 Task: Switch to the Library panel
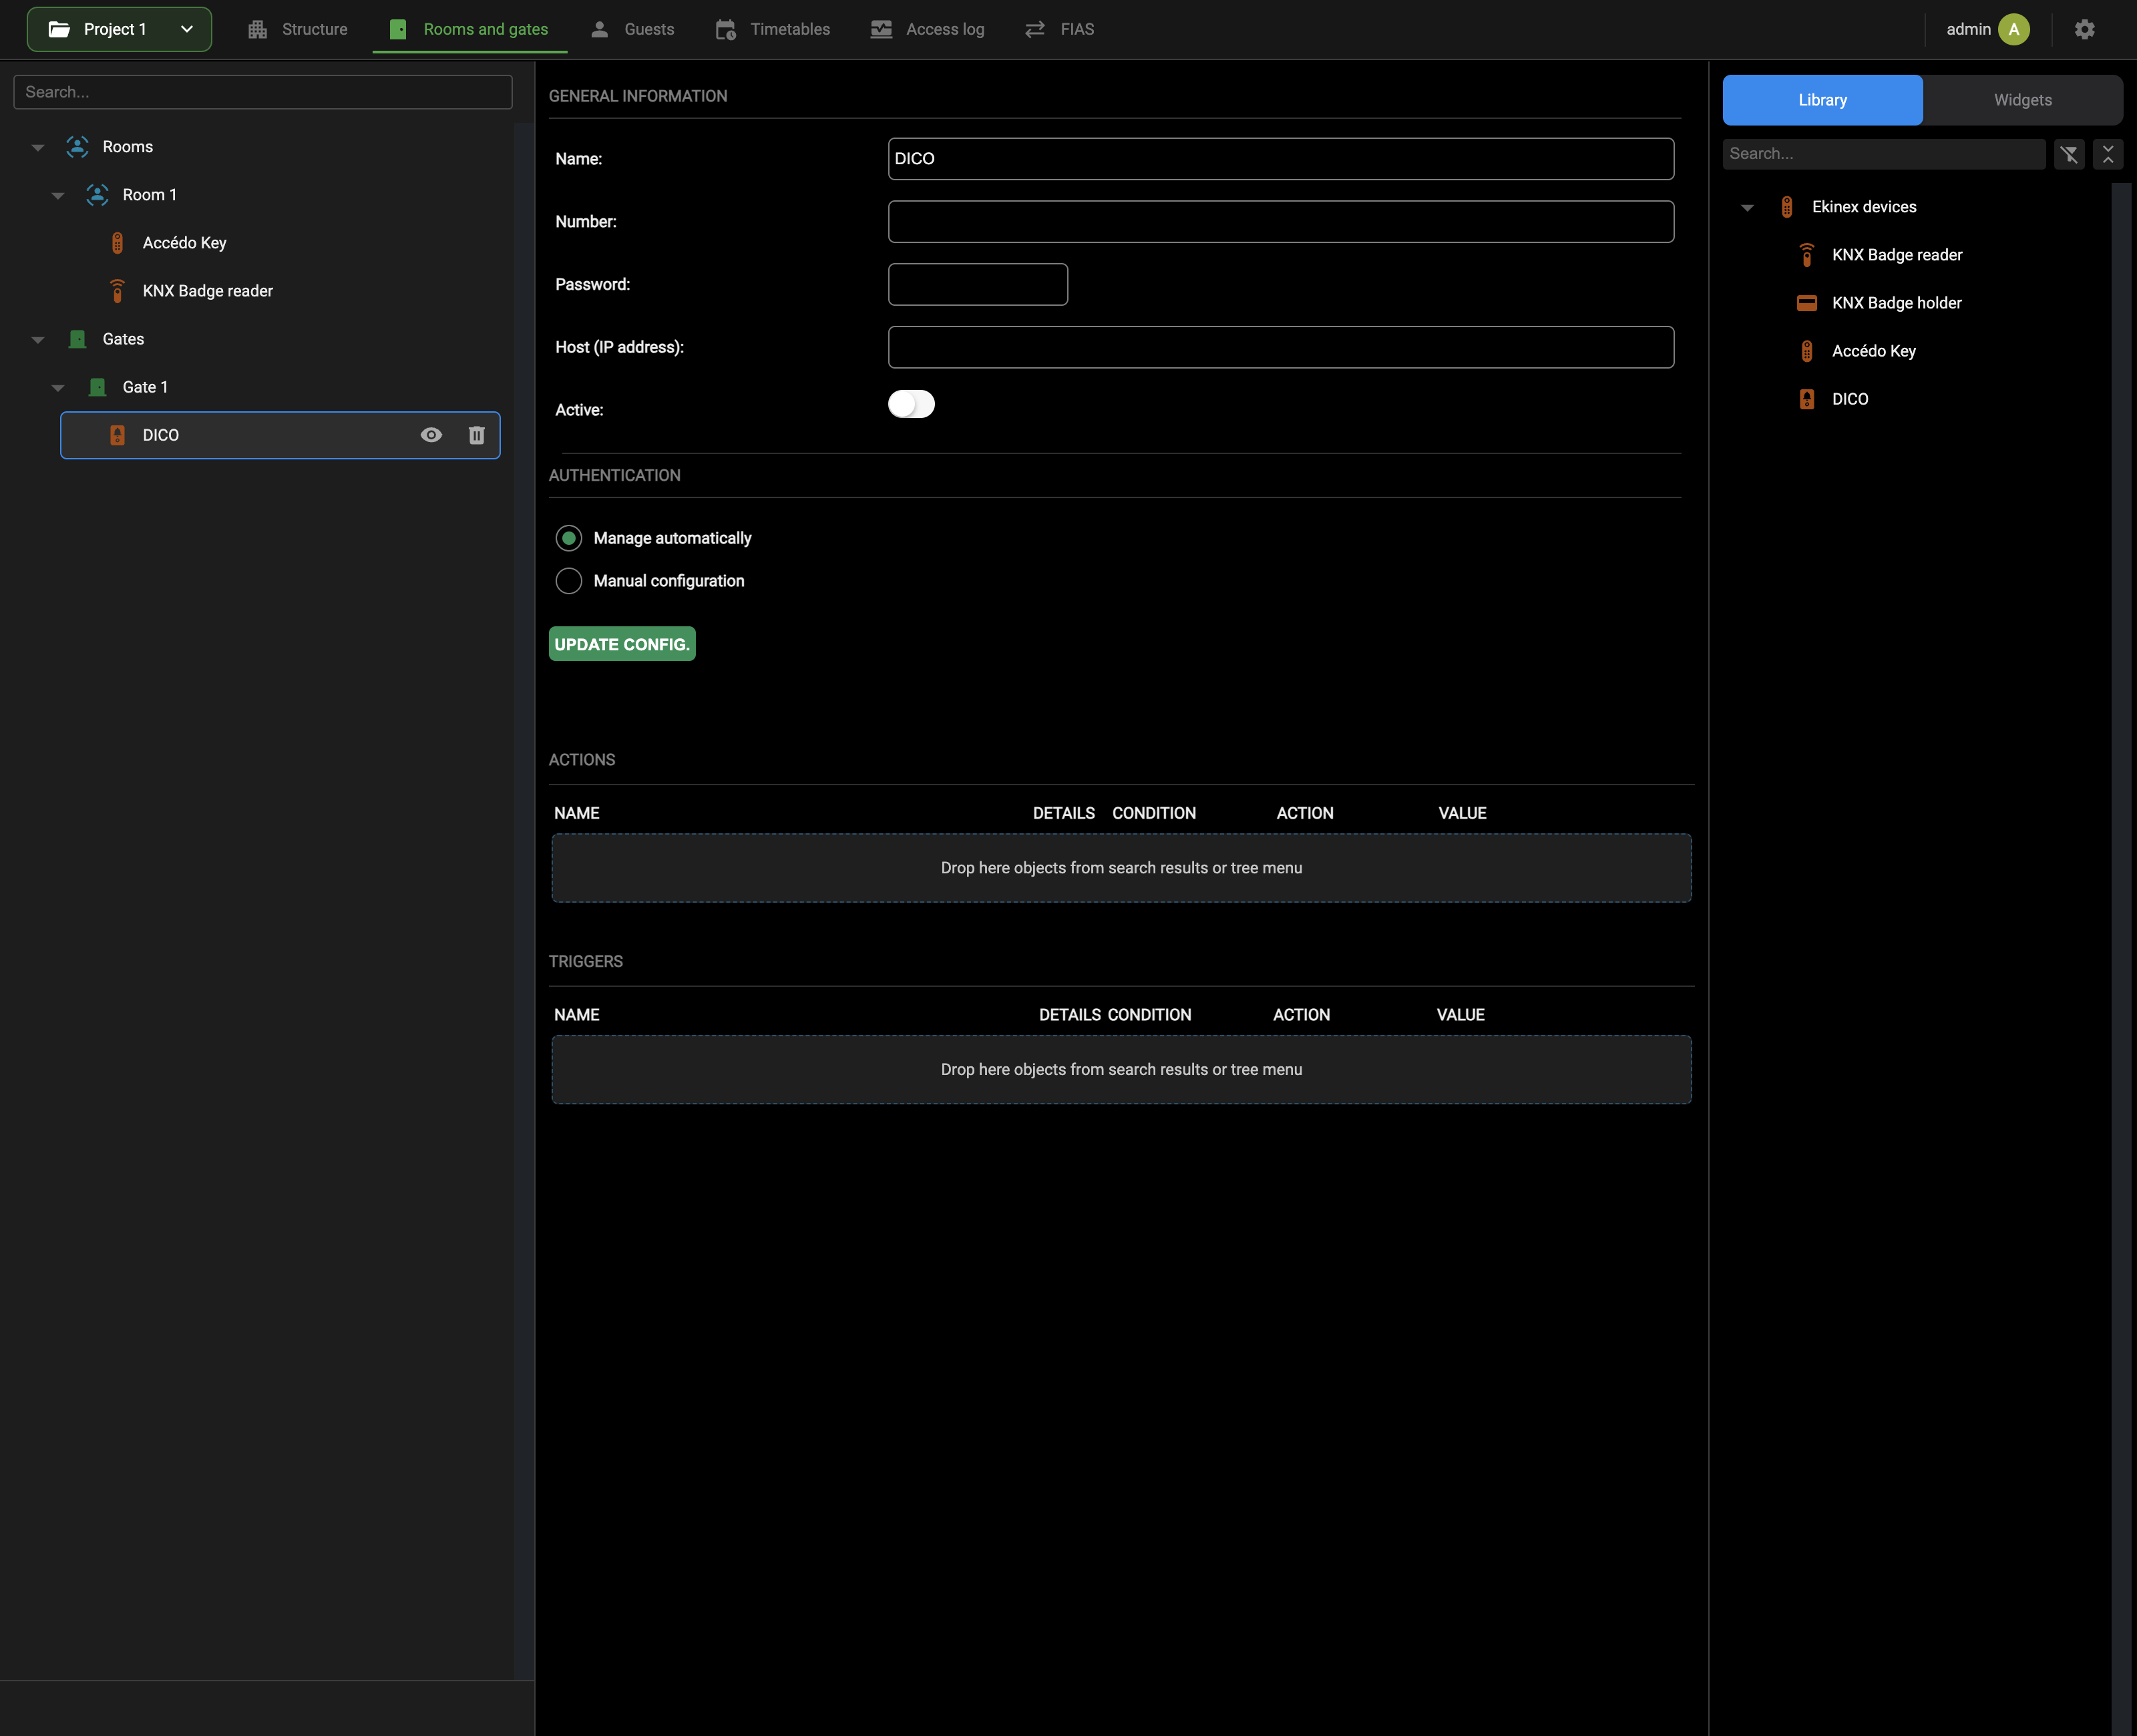[1822, 100]
